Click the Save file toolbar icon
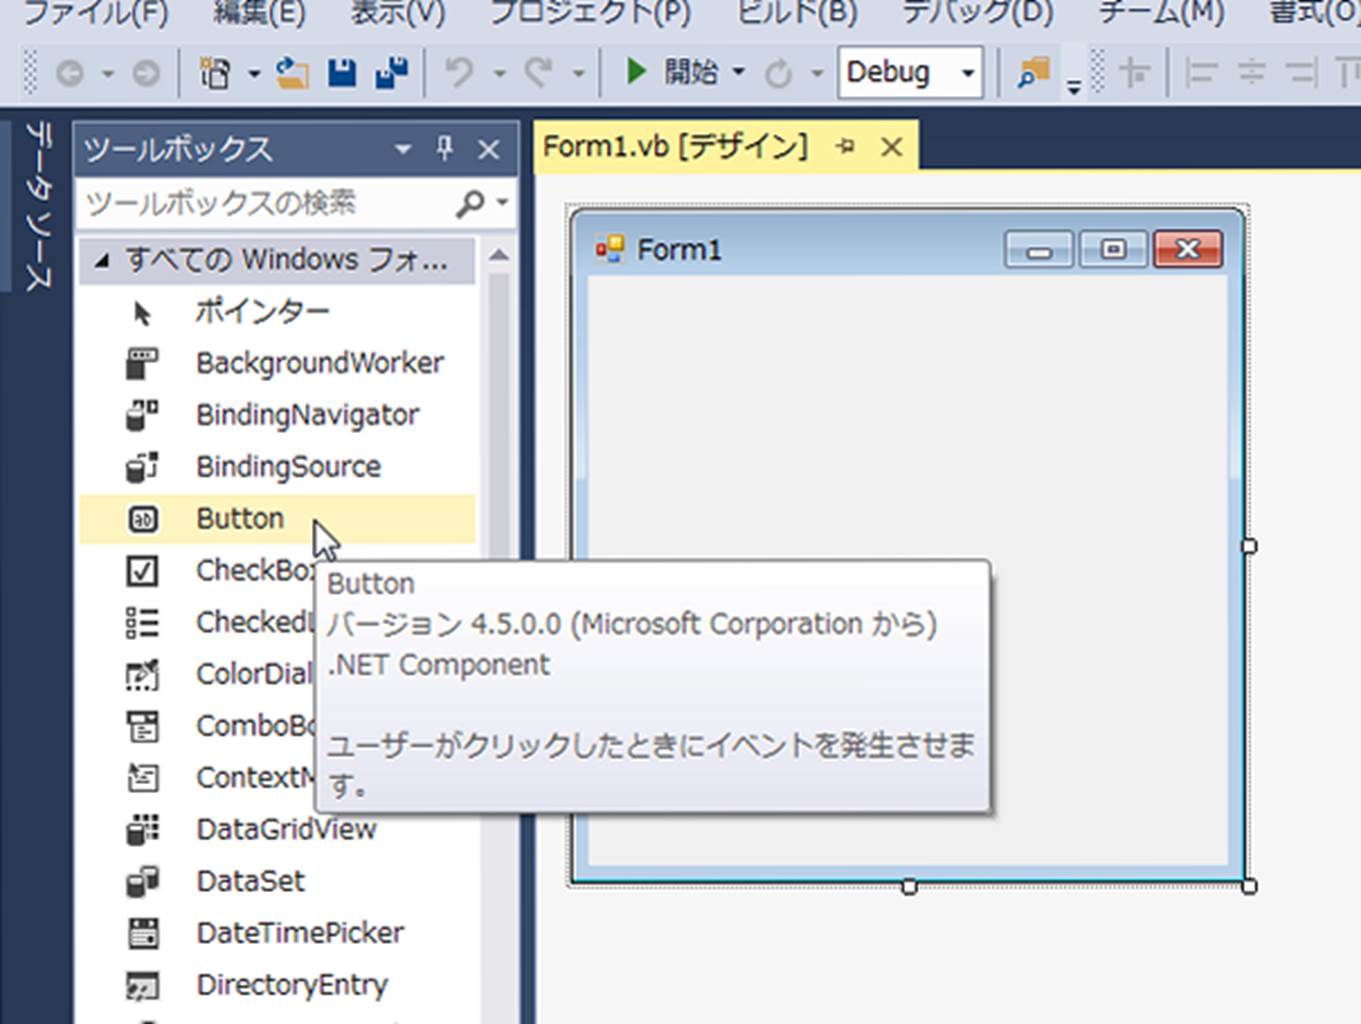1361x1024 pixels. [x=342, y=73]
